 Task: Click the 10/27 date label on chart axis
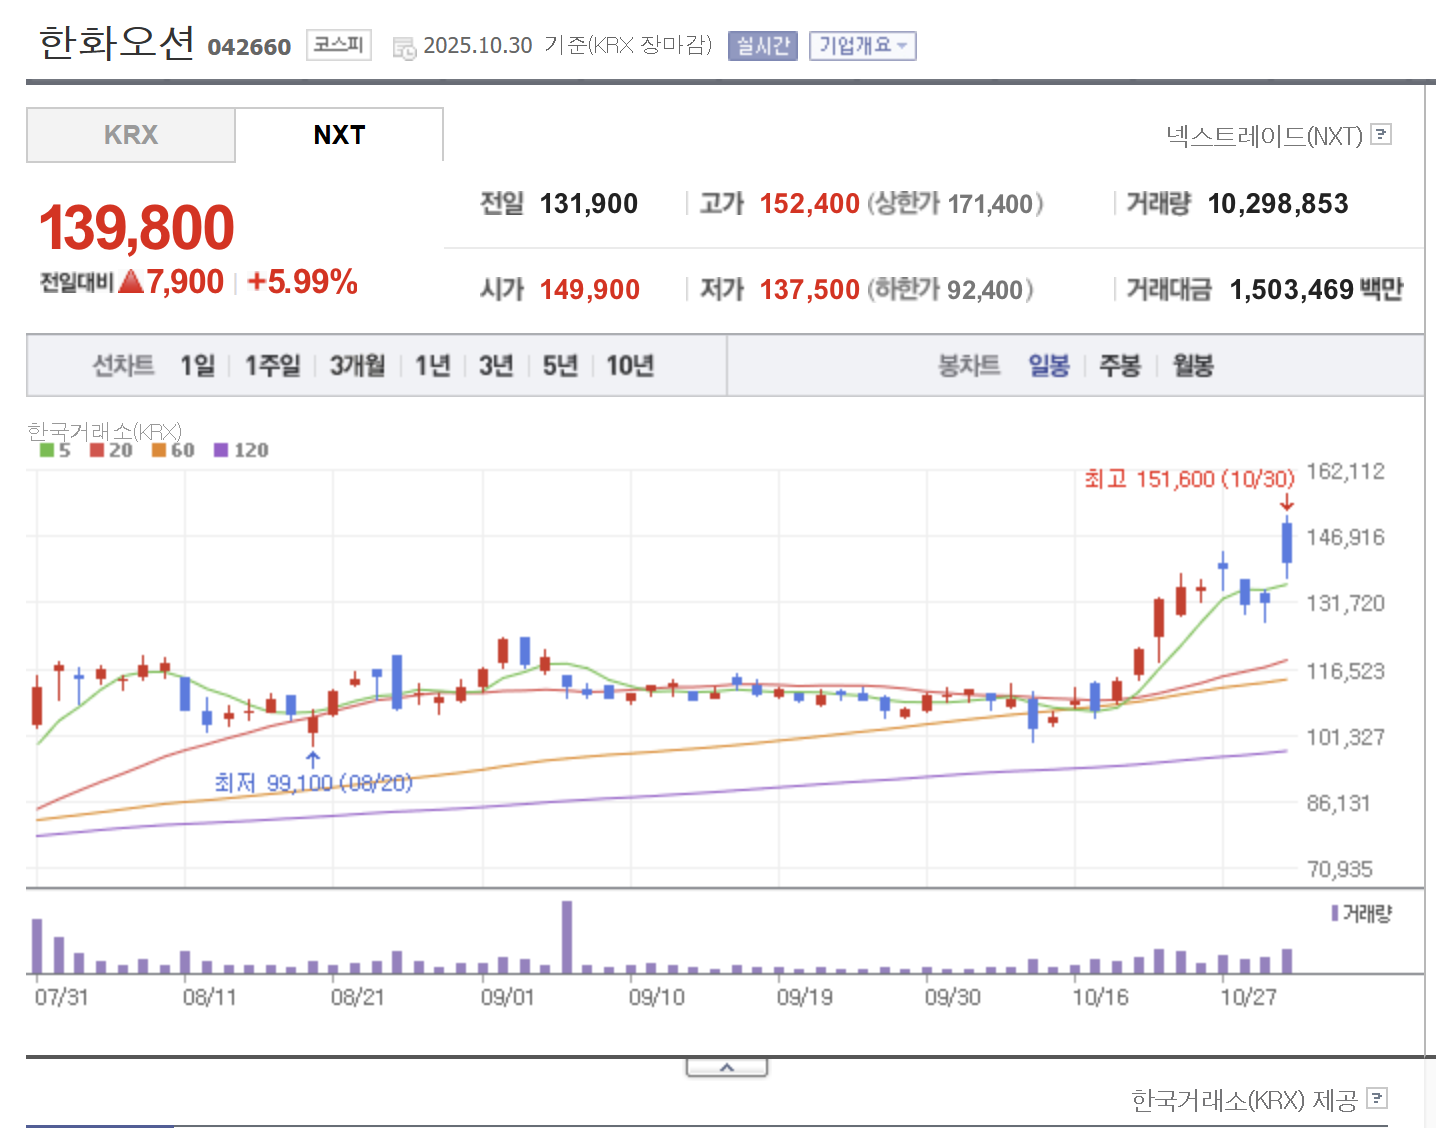(x=1248, y=997)
